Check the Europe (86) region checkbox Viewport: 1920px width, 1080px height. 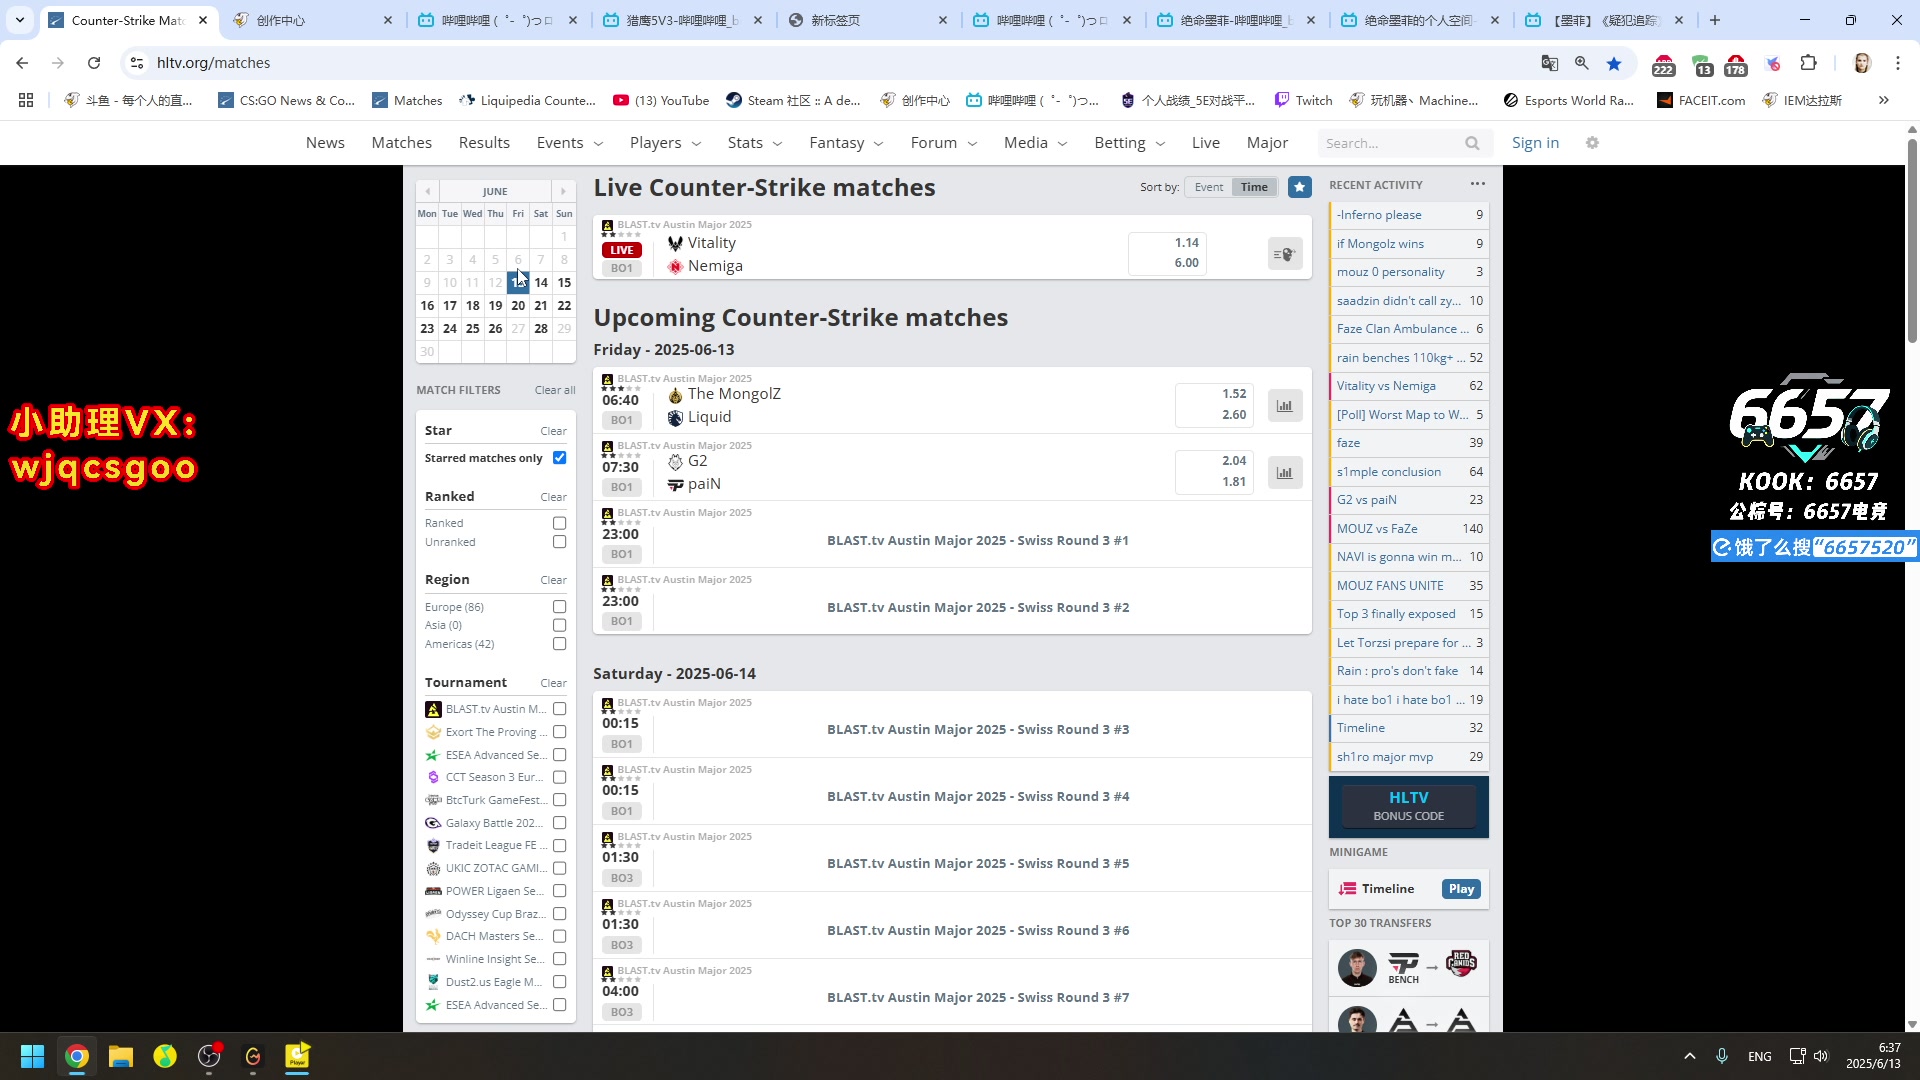click(x=560, y=607)
